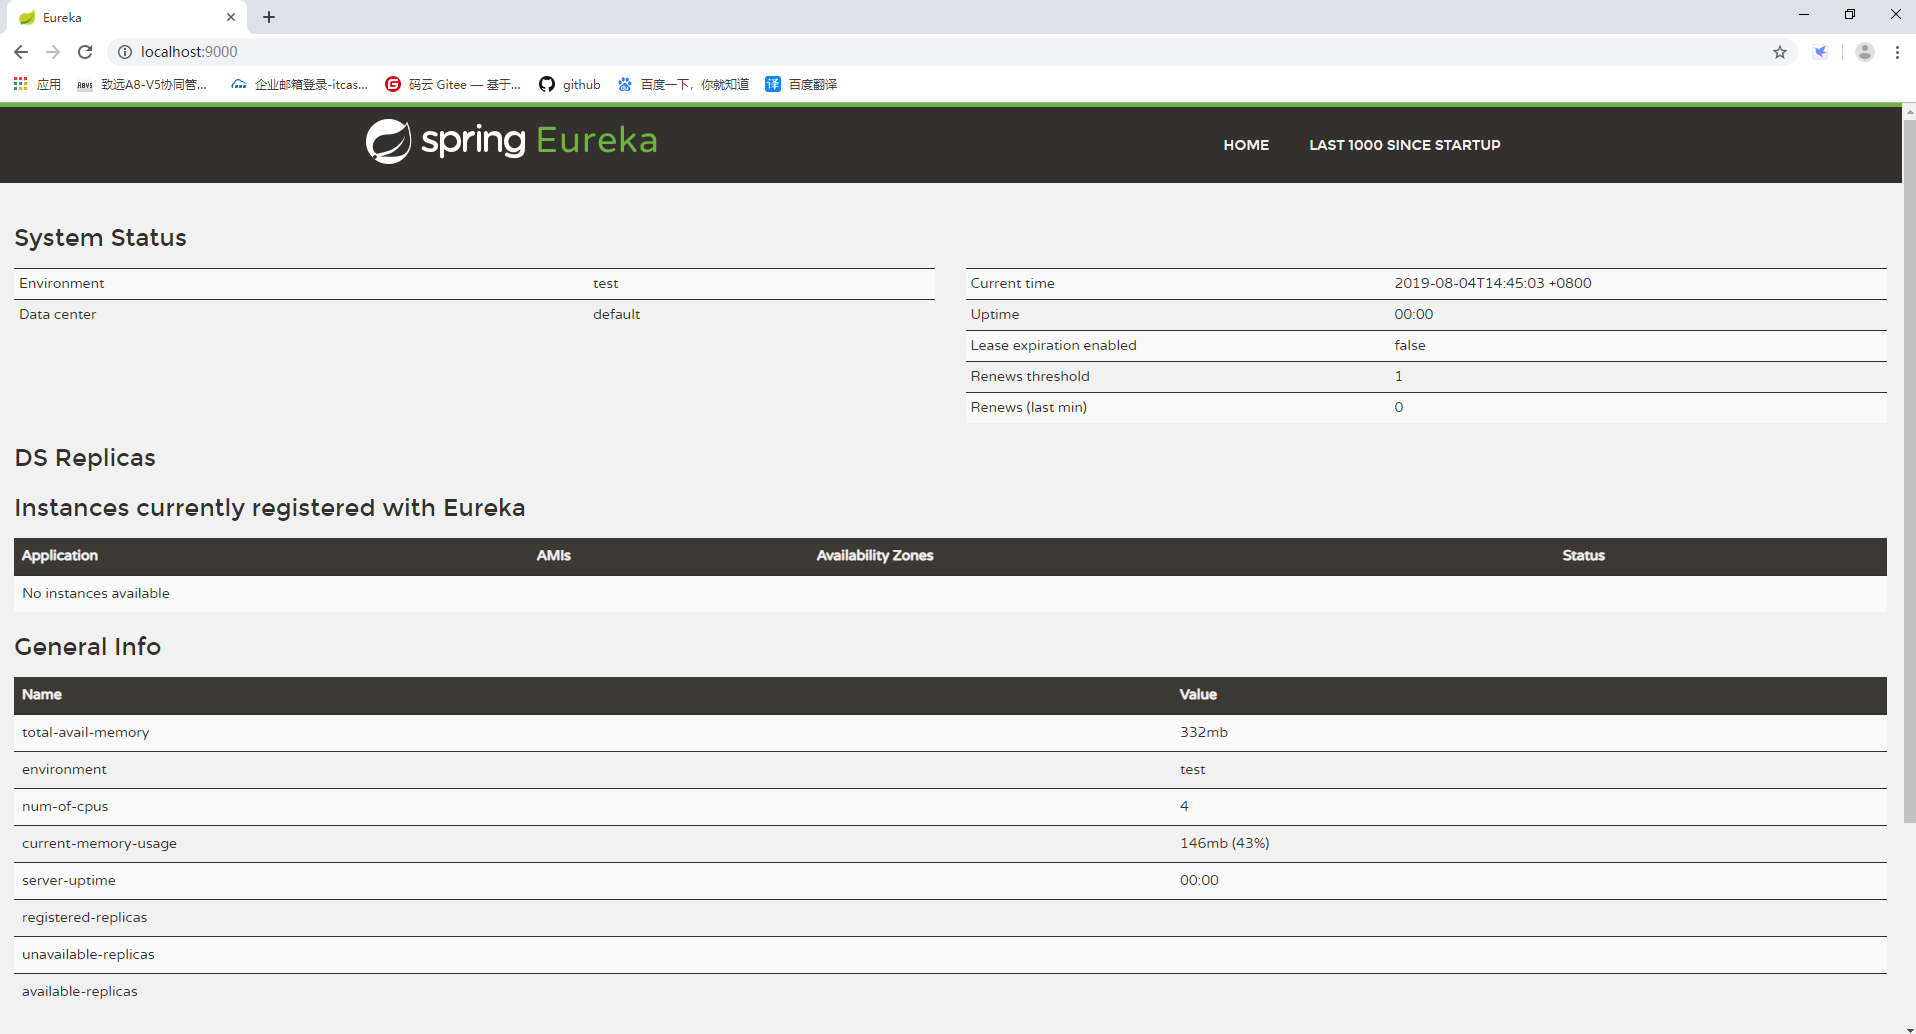Screen dimensions: 1916x1034
Task: Click the blue bird extension icon
Action: pos(1821,52)
